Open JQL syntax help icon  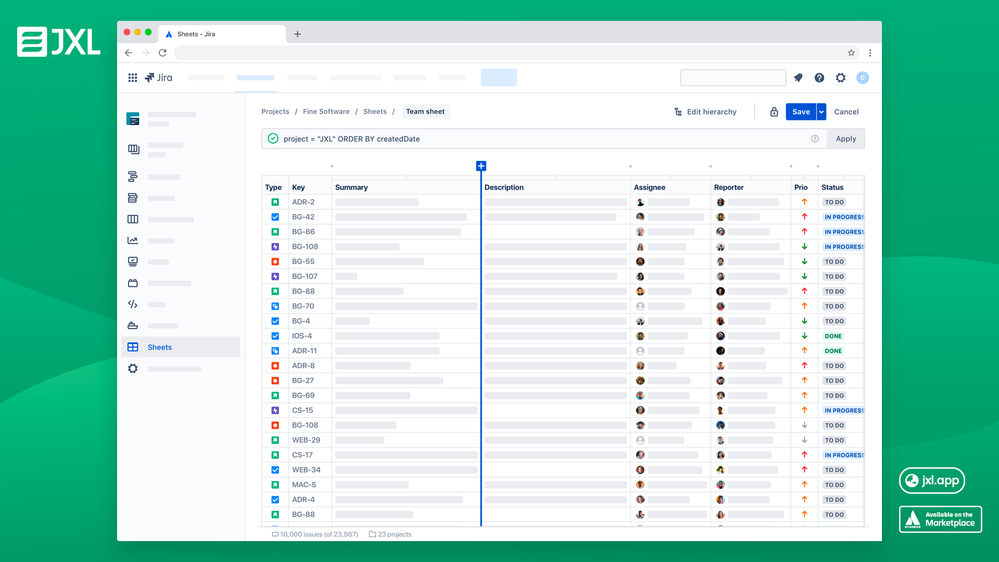[815, 139]
